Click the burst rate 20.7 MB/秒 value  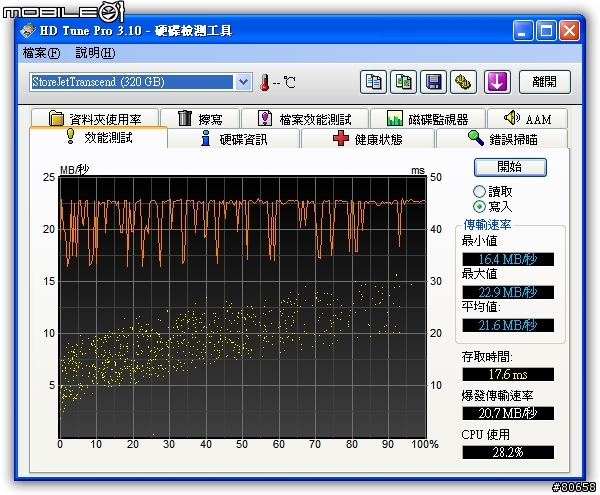(508, 413)
